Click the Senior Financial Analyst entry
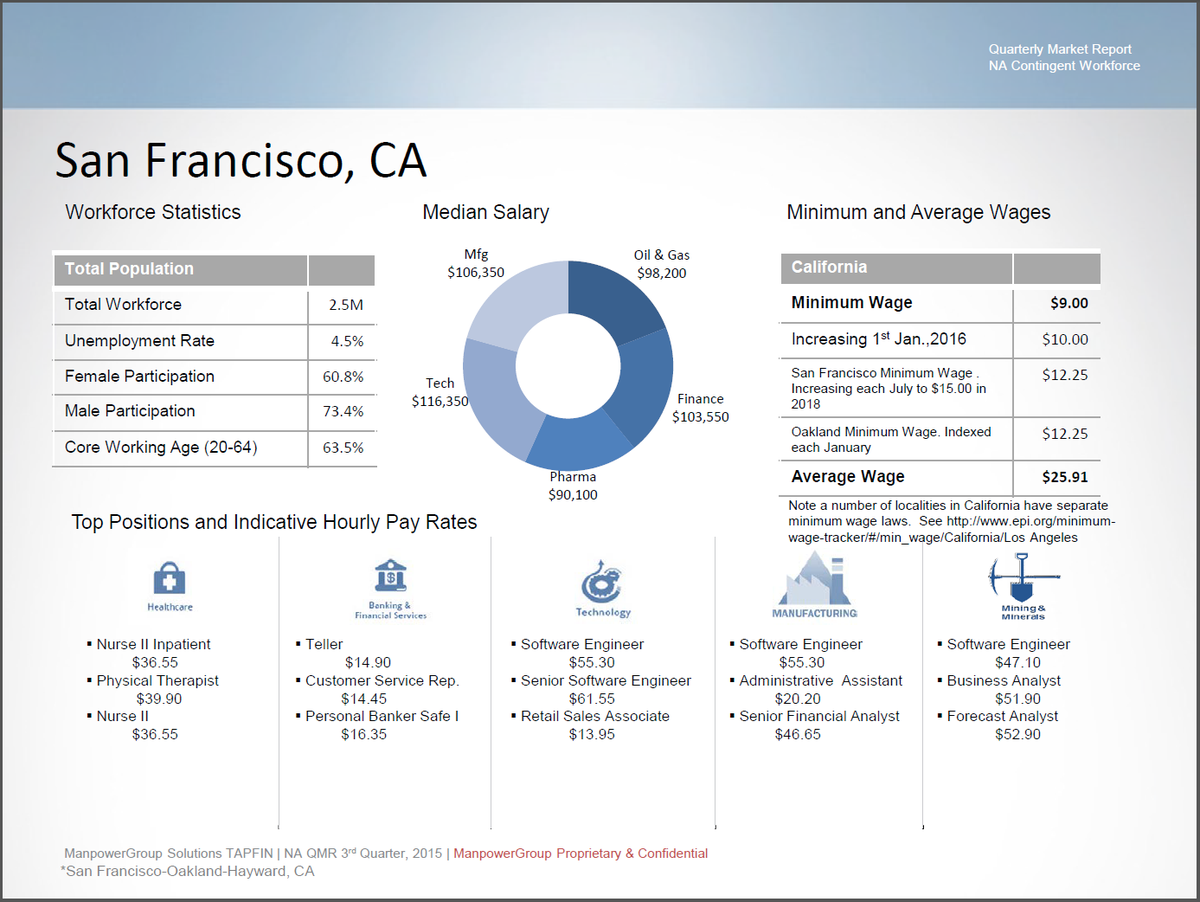This screenshot has width=1200, height=902. (819, 716)
